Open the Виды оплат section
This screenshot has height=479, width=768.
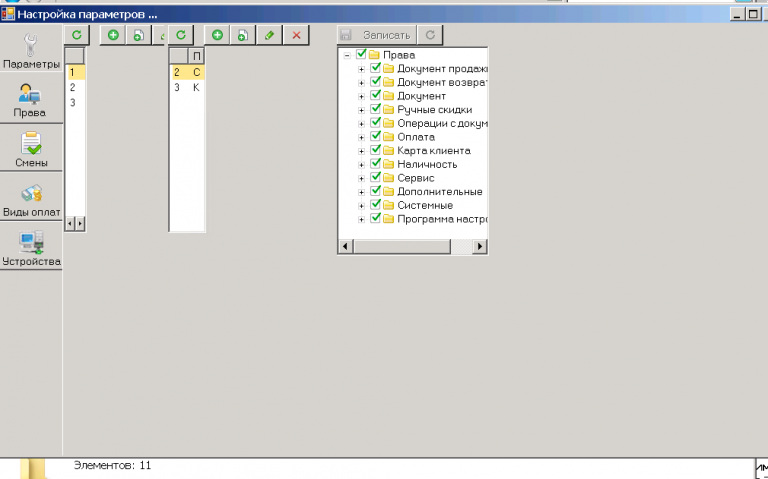click(31, 199)
